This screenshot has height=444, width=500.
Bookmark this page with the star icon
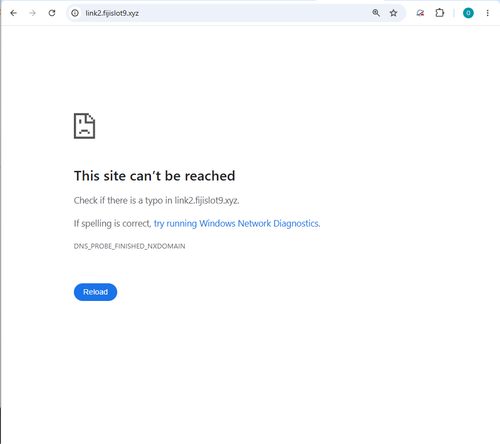coord(393,13)
